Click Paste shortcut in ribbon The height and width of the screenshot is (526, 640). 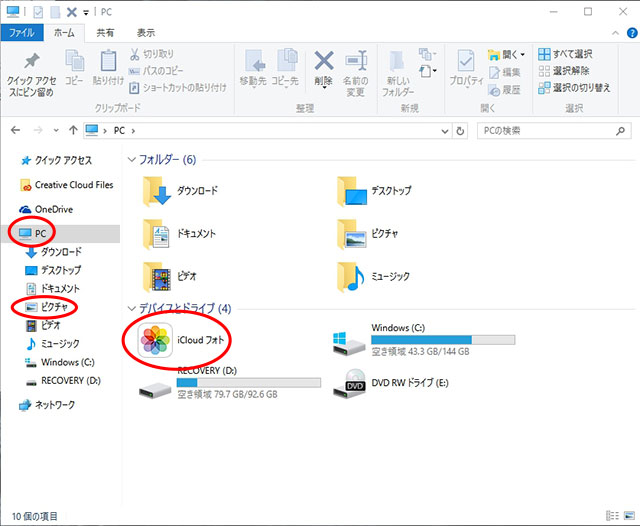pyautogui.click(x=178, y=87)
